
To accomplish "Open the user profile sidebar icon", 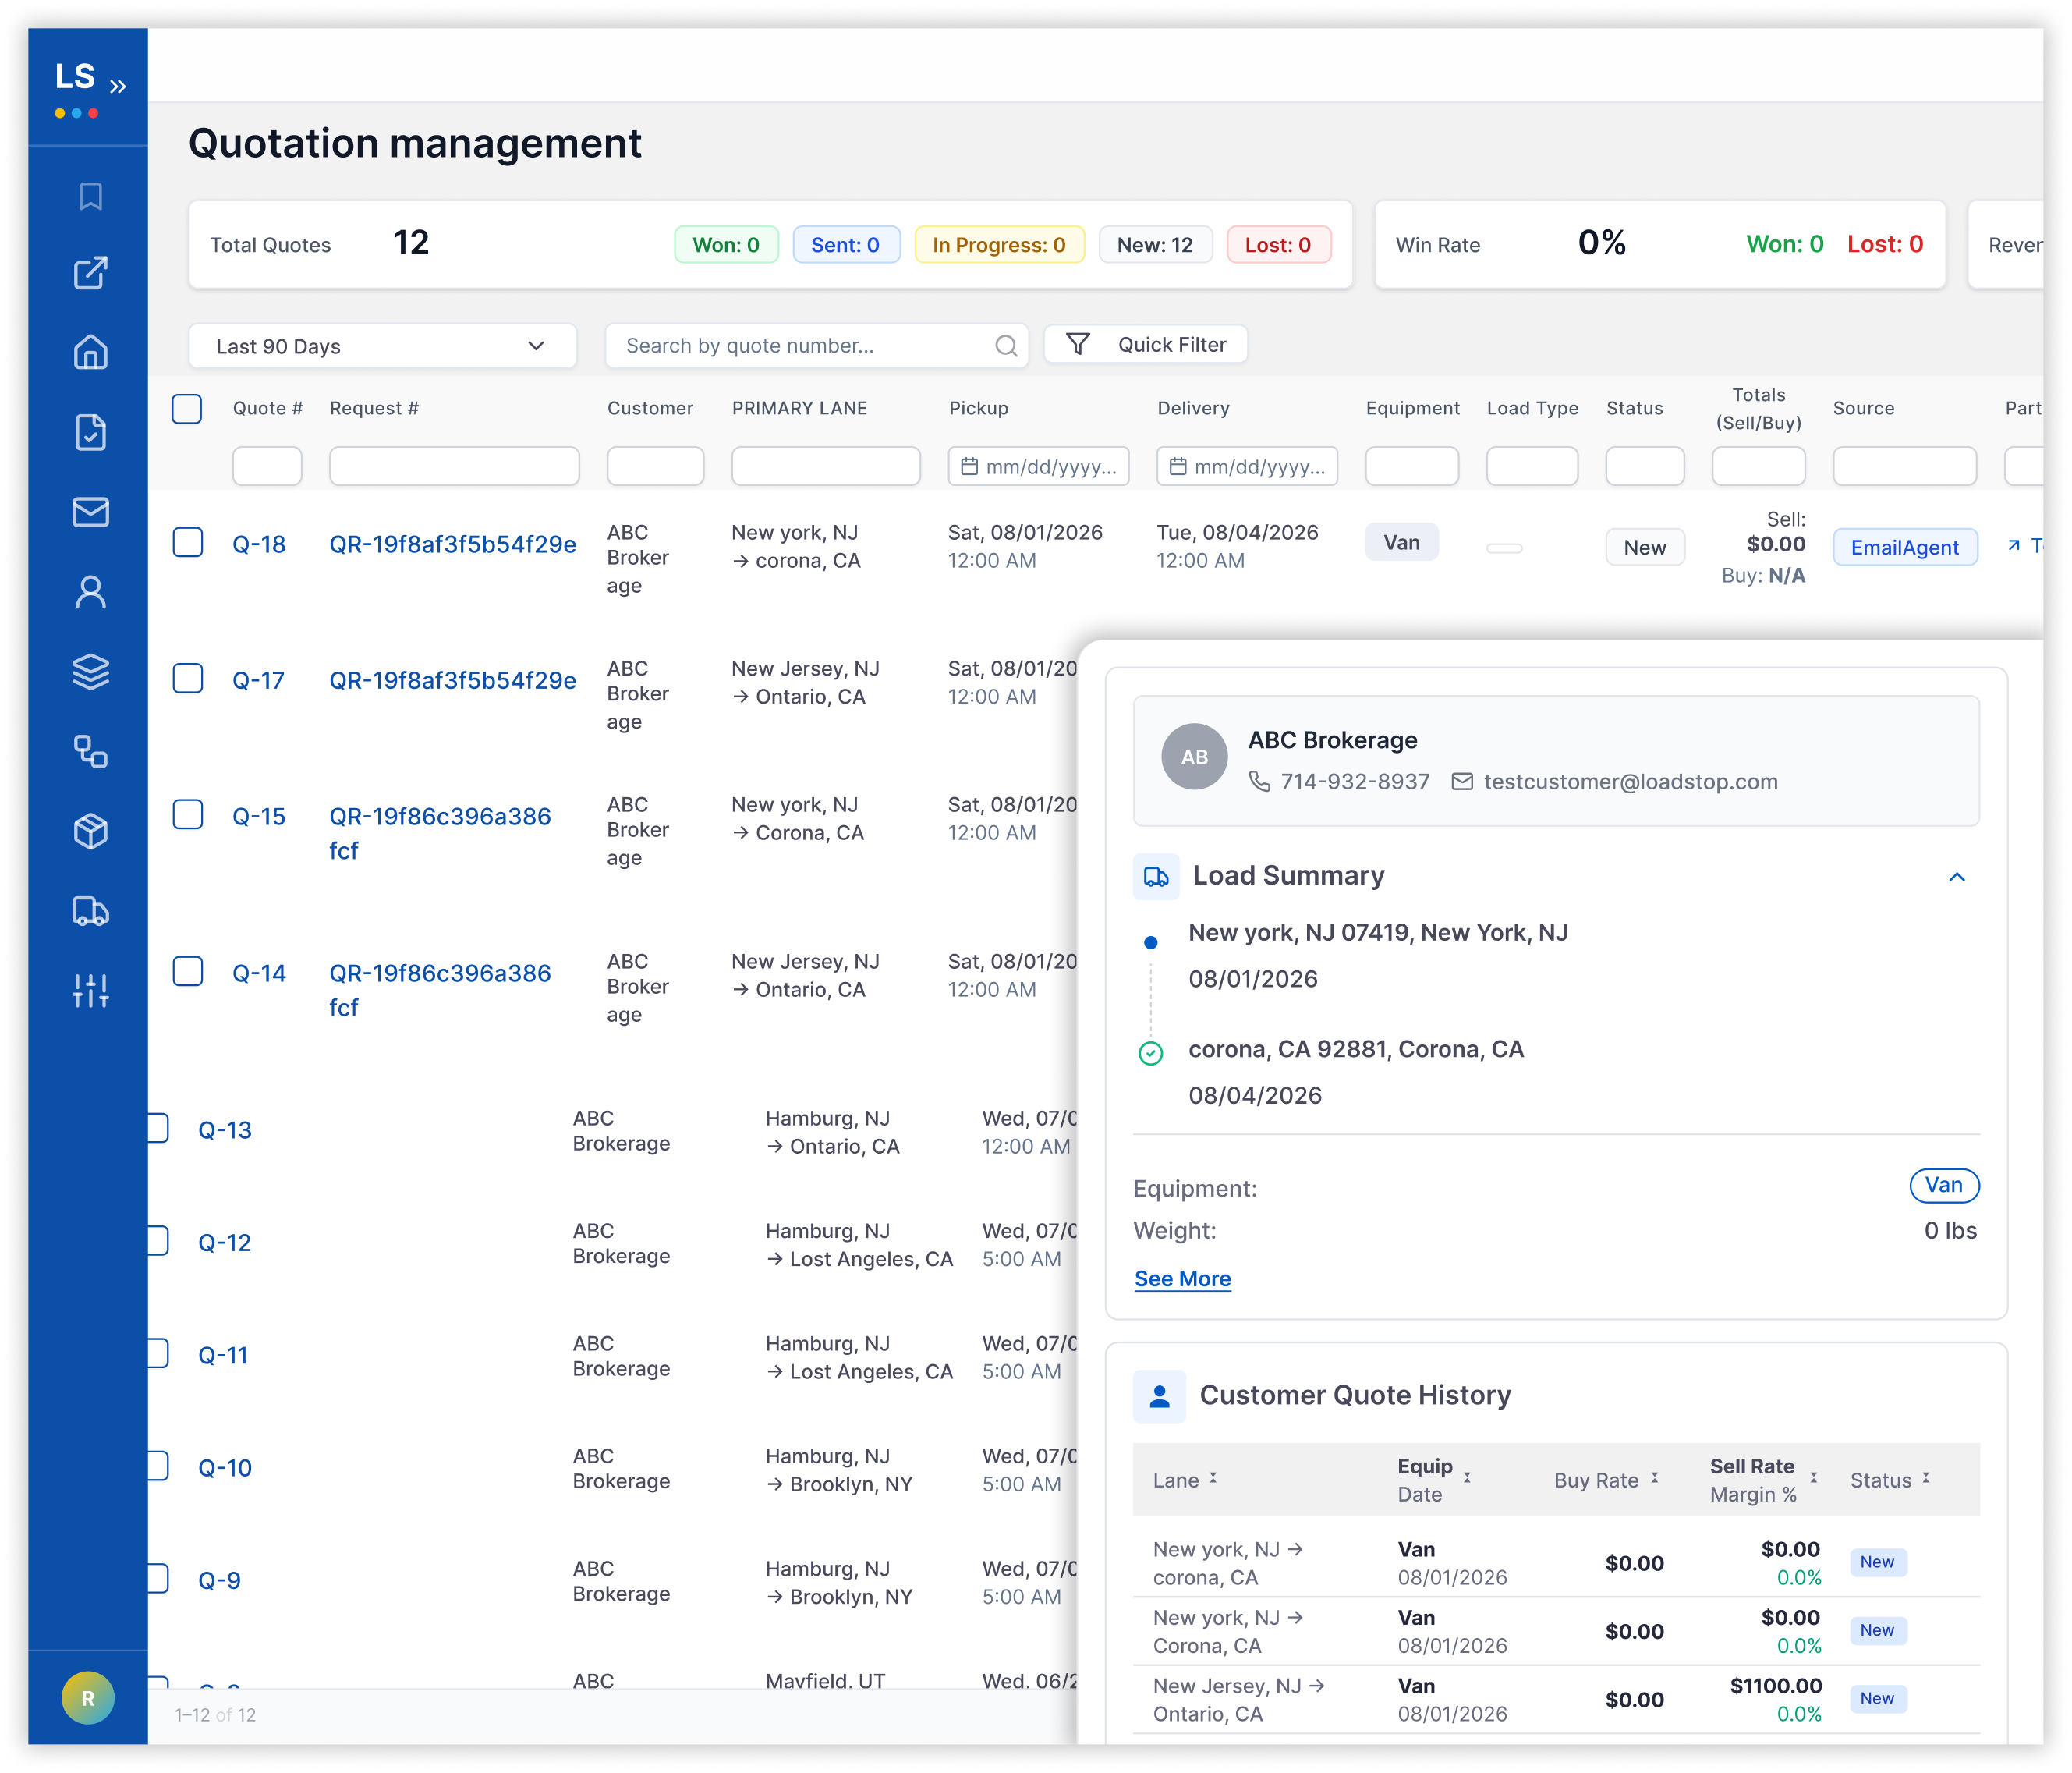I will click(x=90, y=592).
